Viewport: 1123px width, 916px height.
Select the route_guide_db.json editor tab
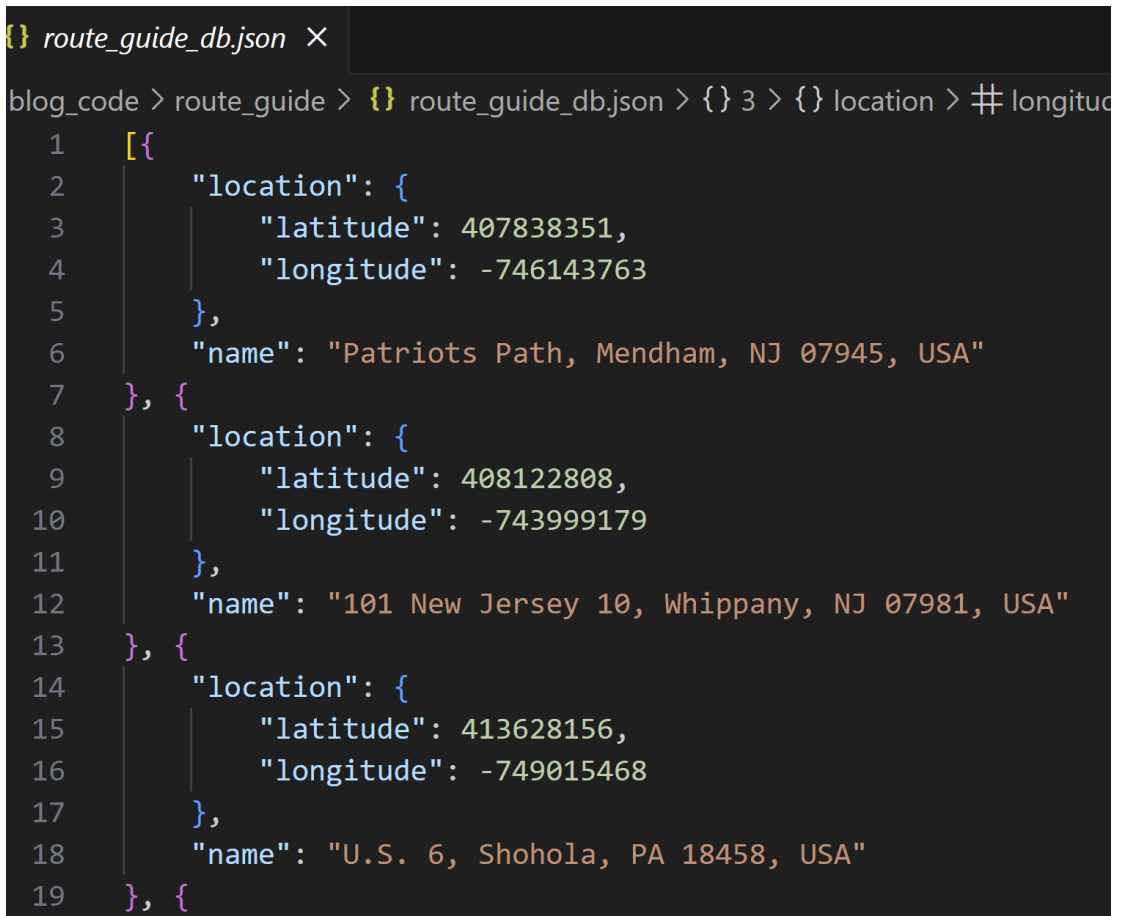176,39
